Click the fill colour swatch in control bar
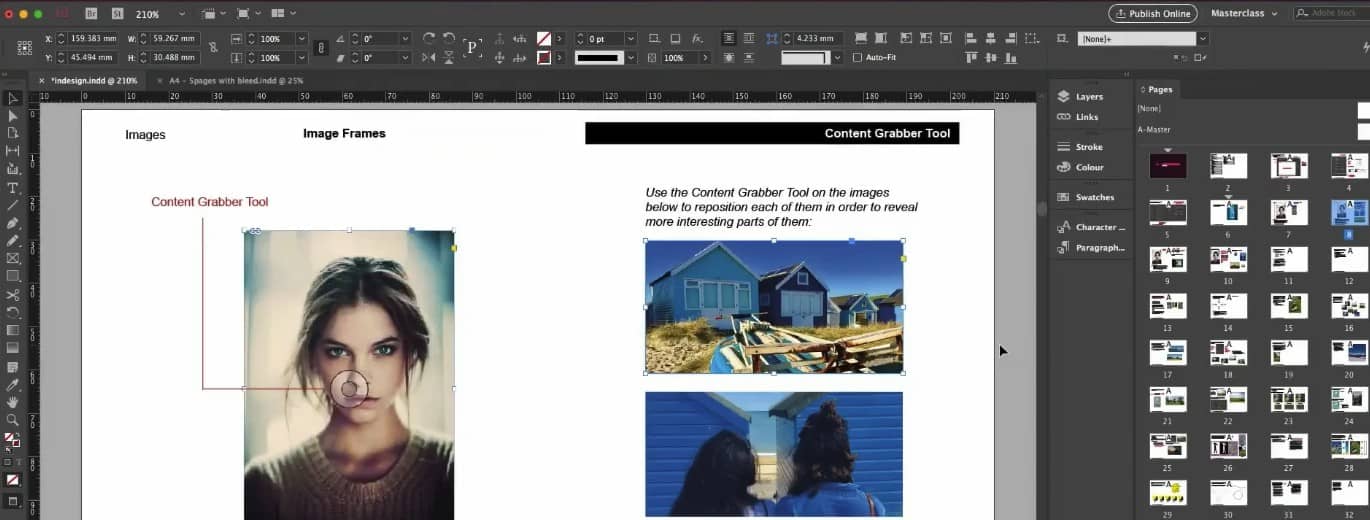 pos(543,39)
